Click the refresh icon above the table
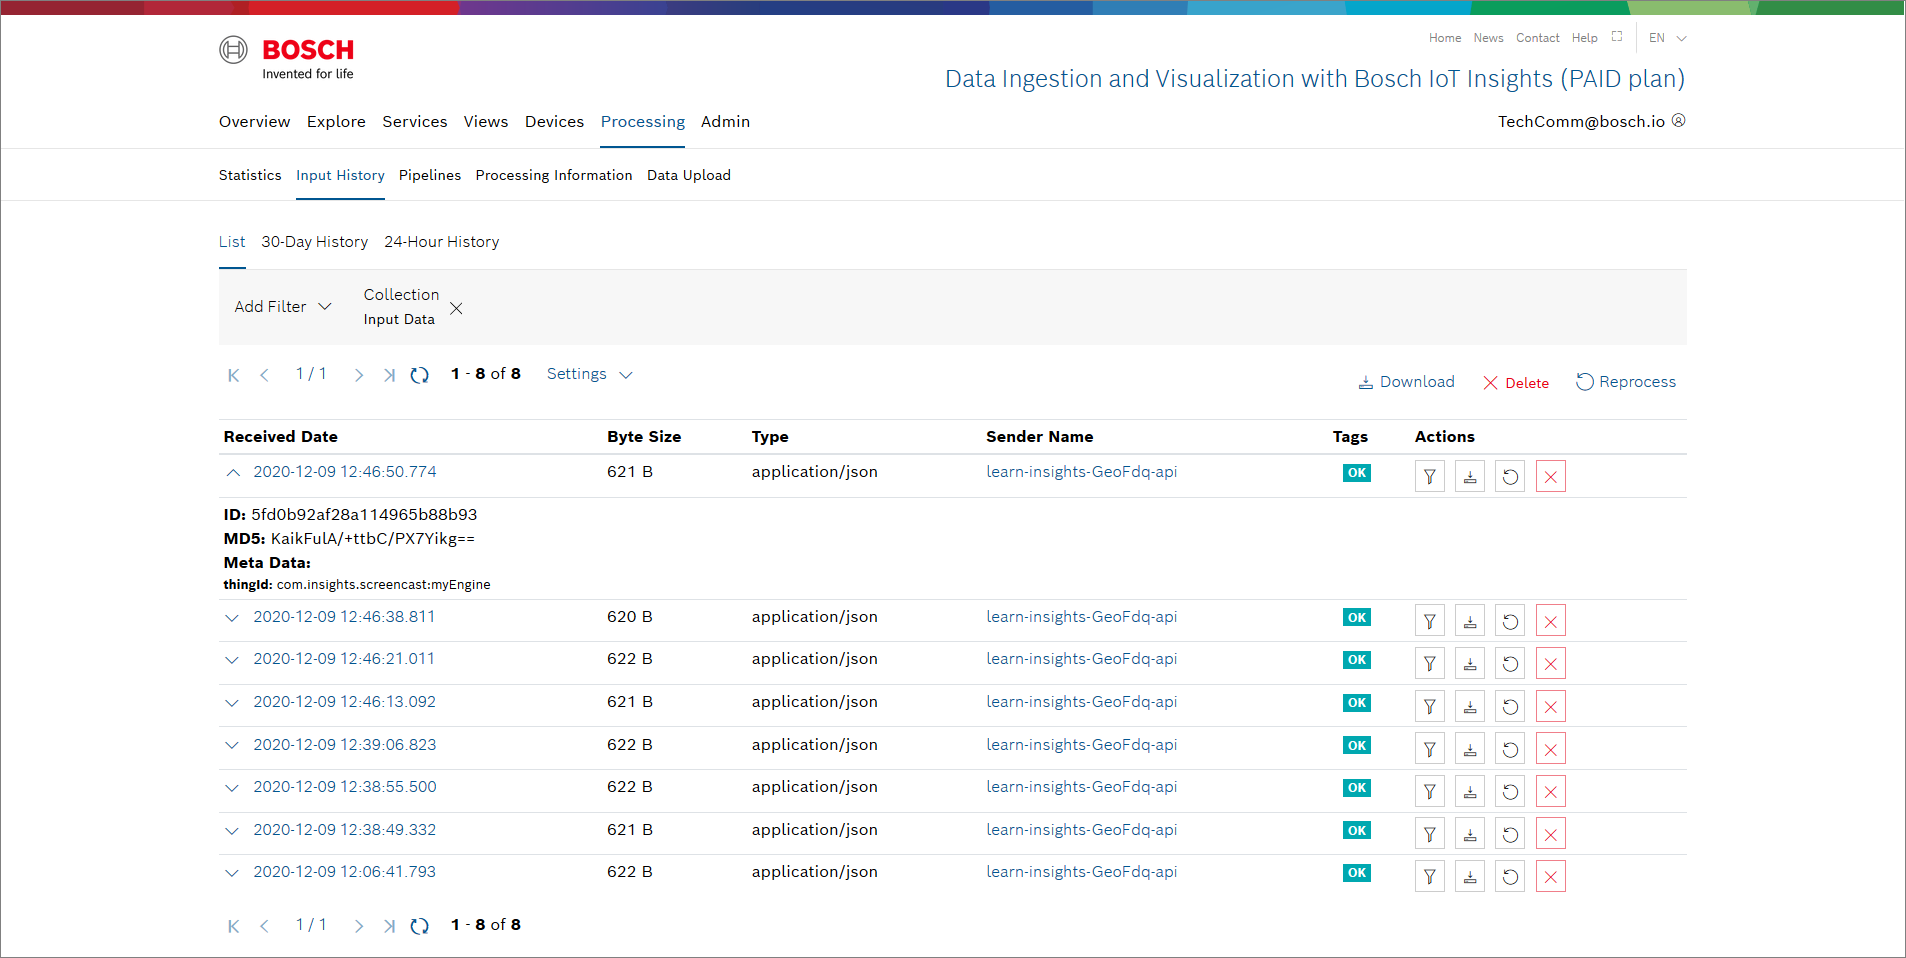Screen dimensions: 1906x958 (420, 375)
